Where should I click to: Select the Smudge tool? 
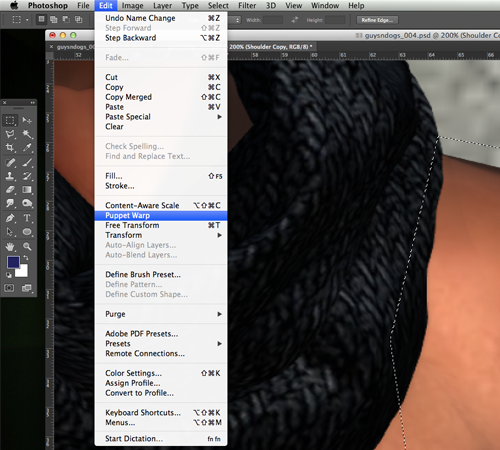click(10, 203)
